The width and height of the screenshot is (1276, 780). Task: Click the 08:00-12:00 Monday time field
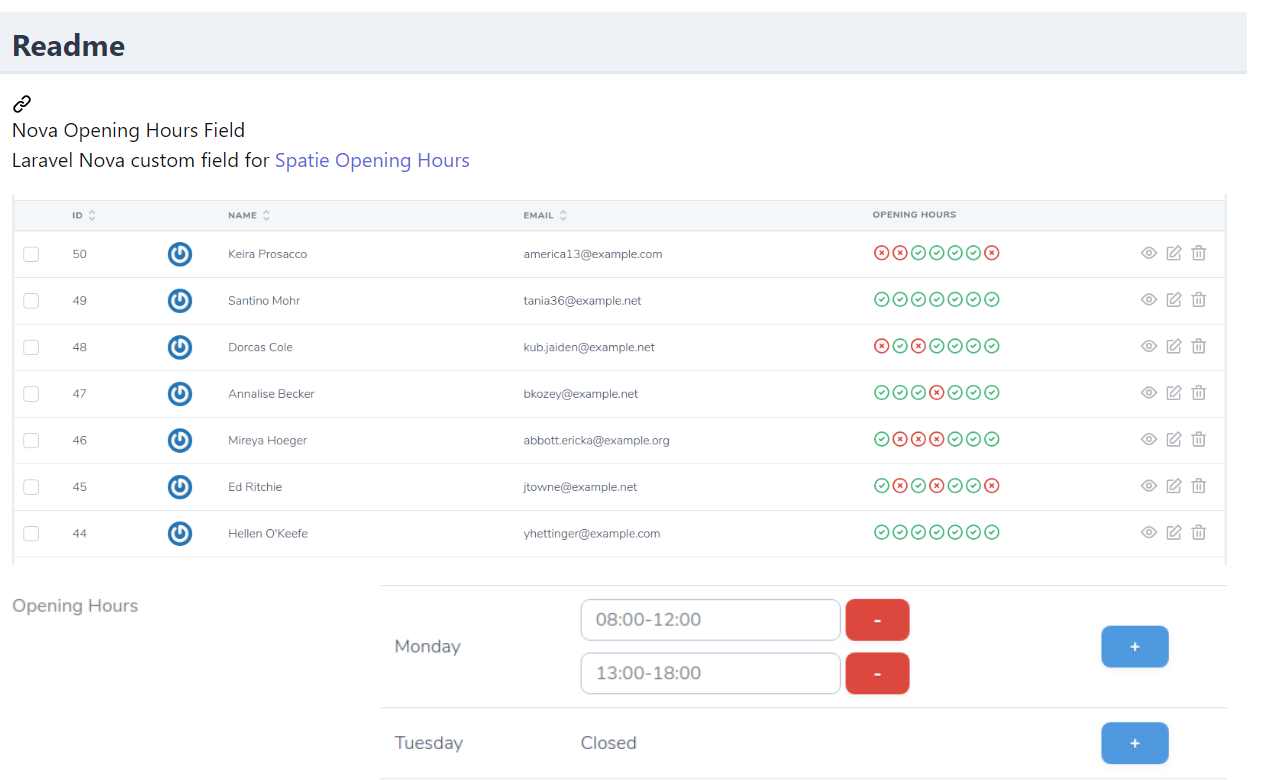[710, 620]
